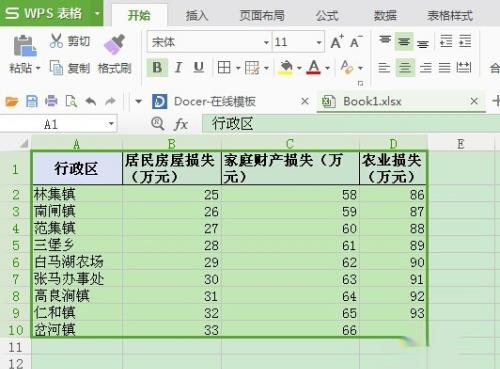The width and height of the screenshot is (500, 369).
Task: Align text to top
Action: 385,41
